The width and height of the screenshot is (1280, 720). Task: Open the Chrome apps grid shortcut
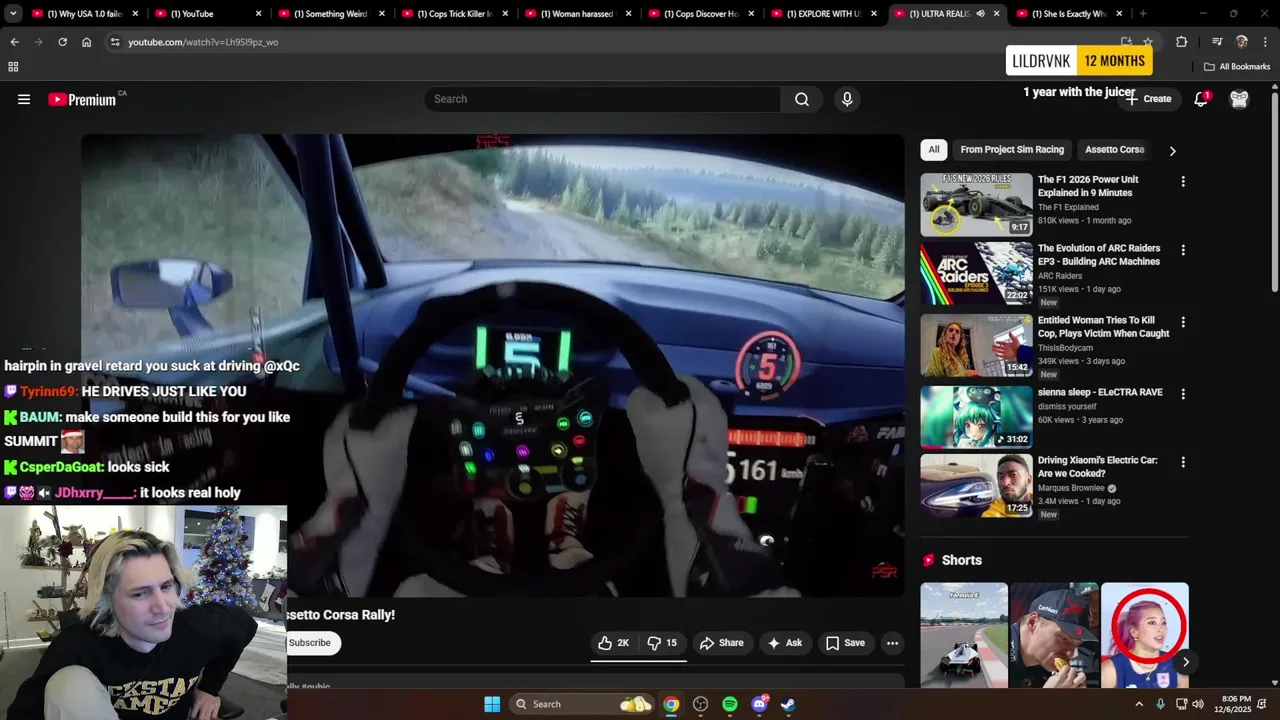[13, 67]
